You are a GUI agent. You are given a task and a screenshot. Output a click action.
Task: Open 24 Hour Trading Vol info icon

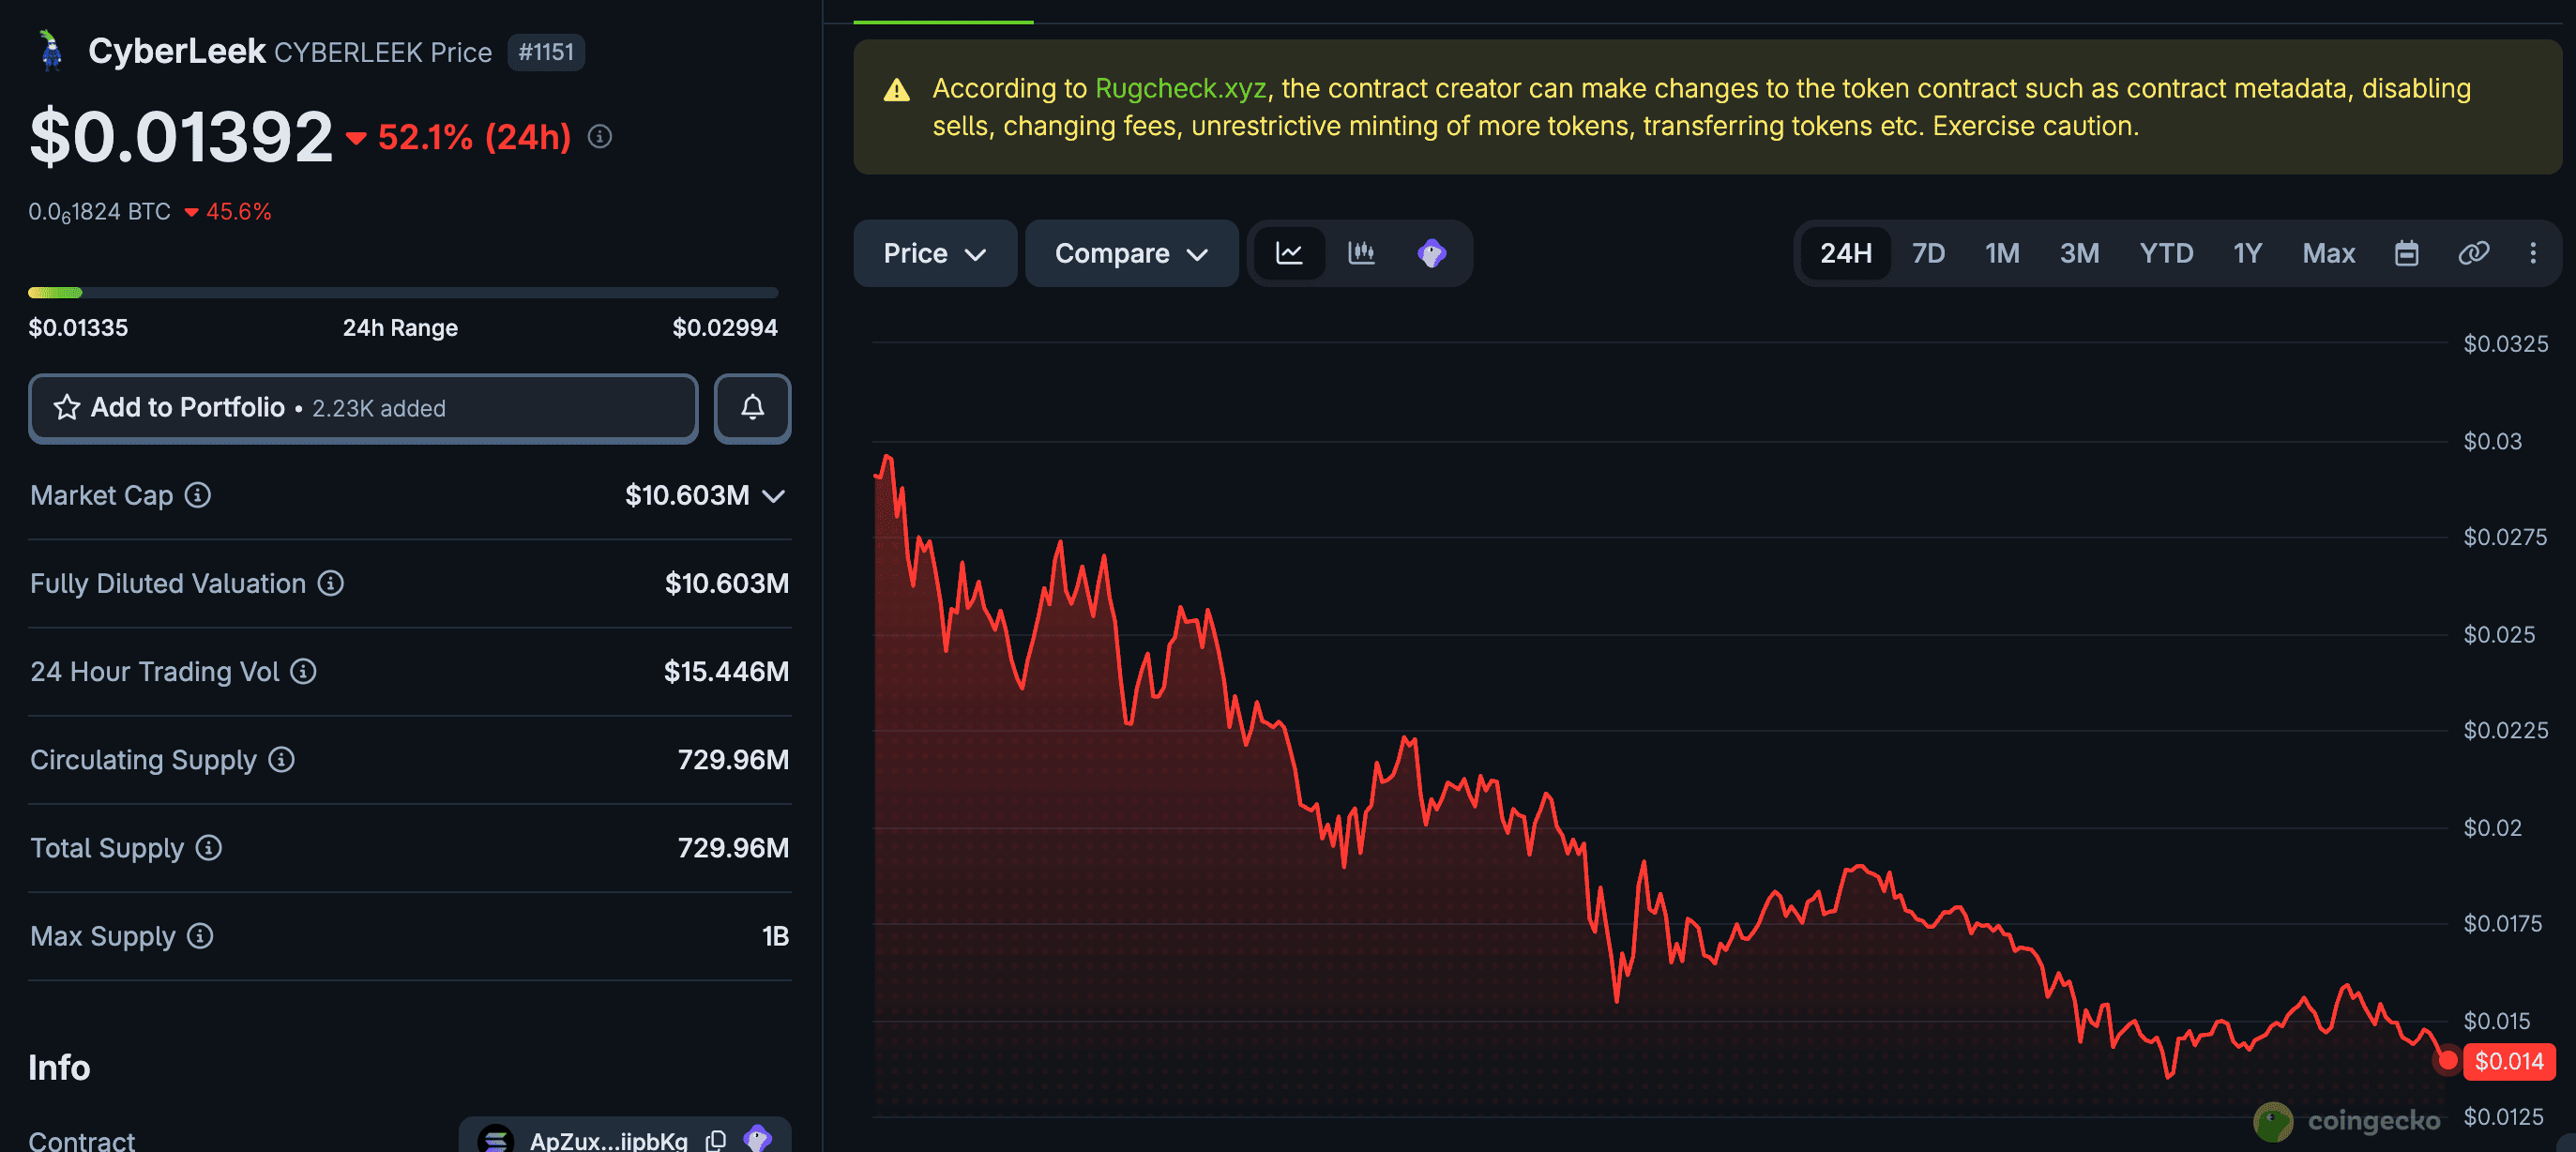(x=304, y=671)
